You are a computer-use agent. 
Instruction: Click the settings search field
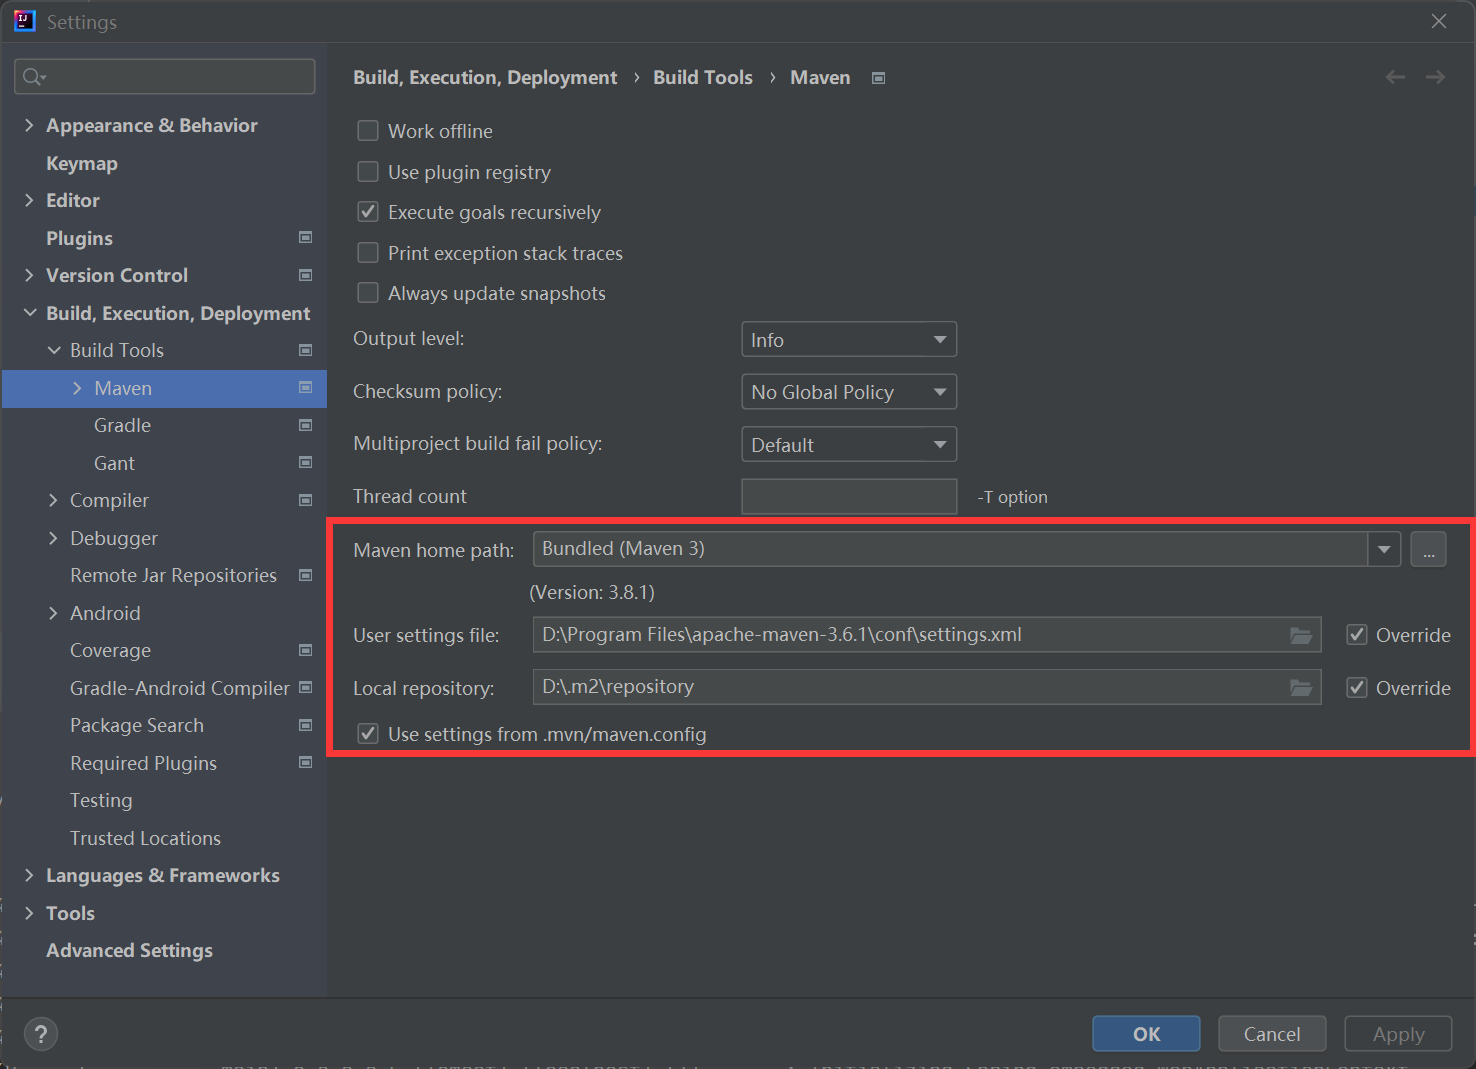coord(165,77)
